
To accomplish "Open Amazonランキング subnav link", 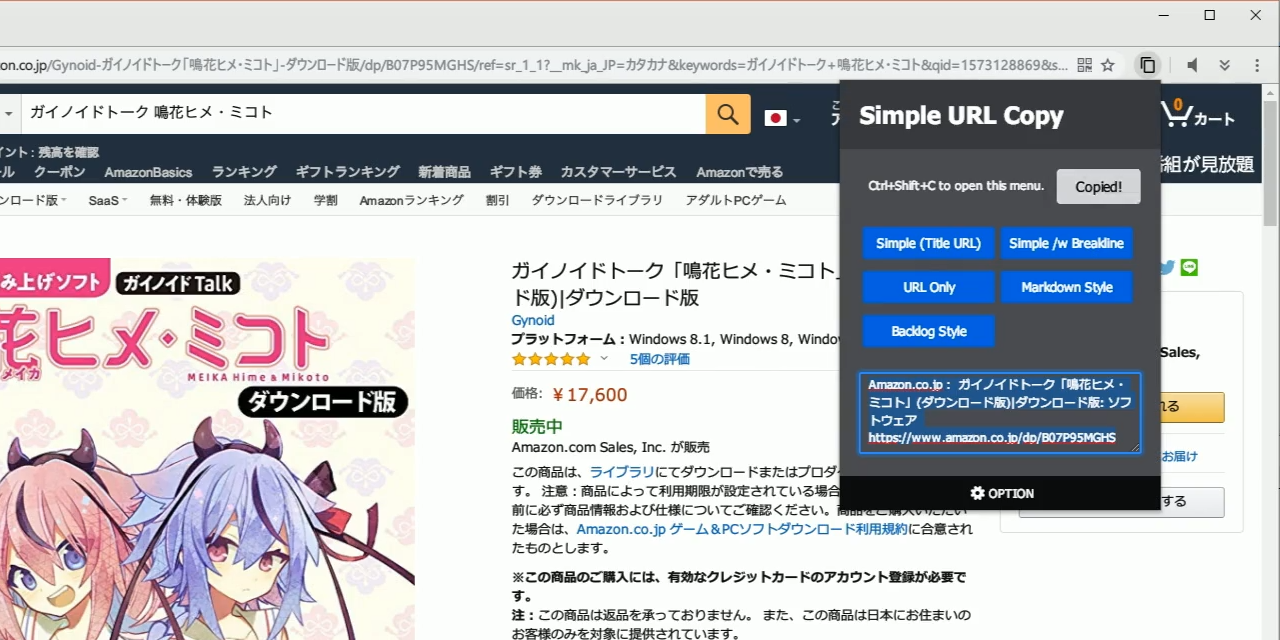I will [x=411, y=200].
